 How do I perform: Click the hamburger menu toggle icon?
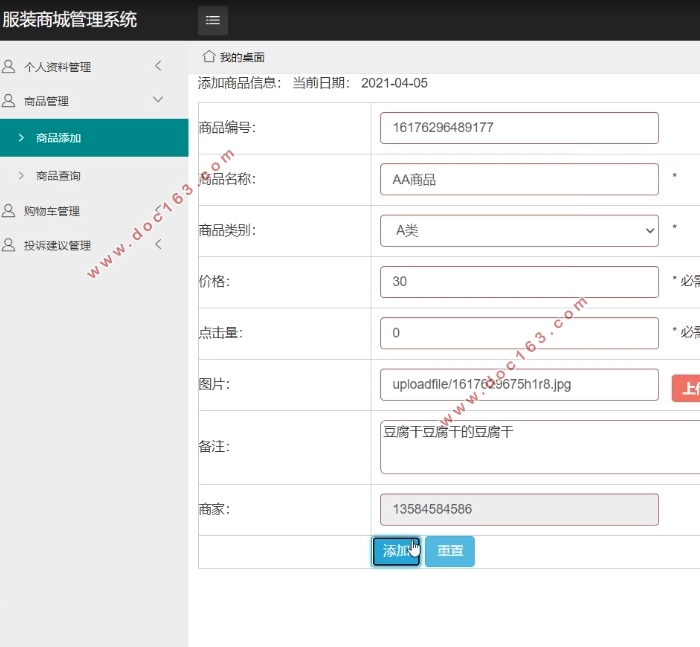(212, 20)
